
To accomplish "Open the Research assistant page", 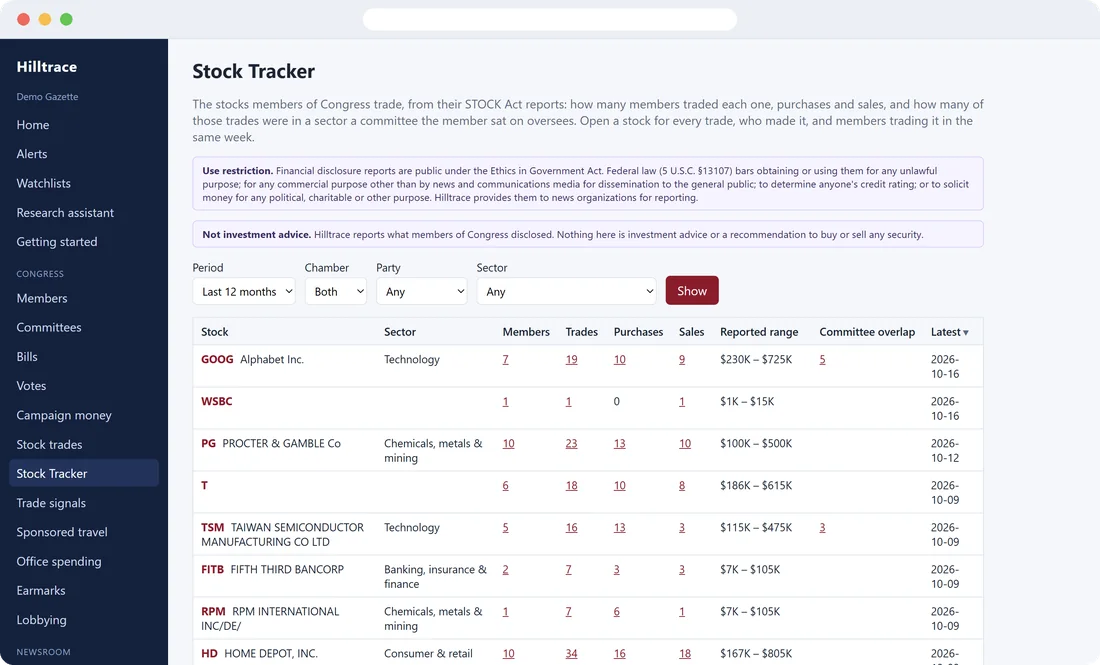I will click(65, 213).
